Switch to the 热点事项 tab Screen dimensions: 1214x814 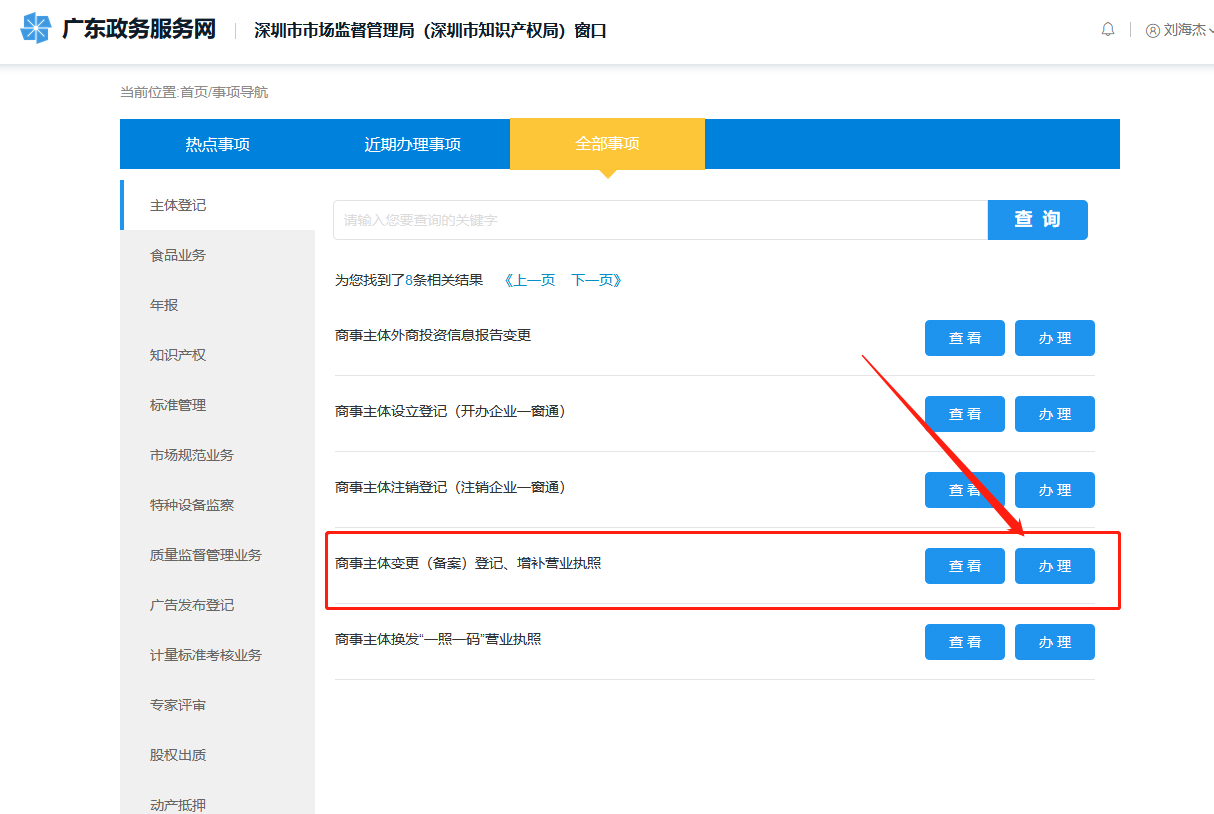pos(217,144)
